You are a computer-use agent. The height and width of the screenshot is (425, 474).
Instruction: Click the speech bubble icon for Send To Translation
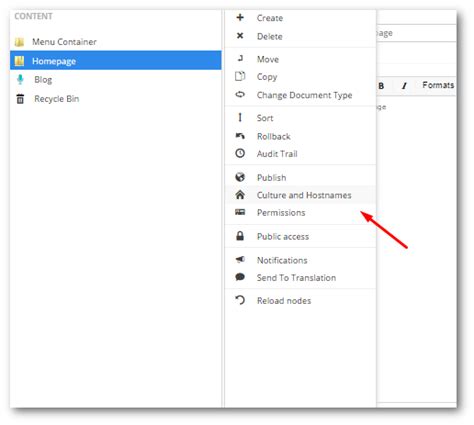(240, 277)
